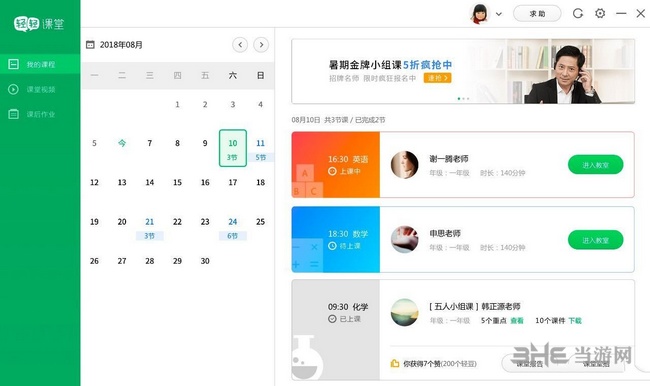Open the settings gear

pyautogui.click(x=600, y=14)
